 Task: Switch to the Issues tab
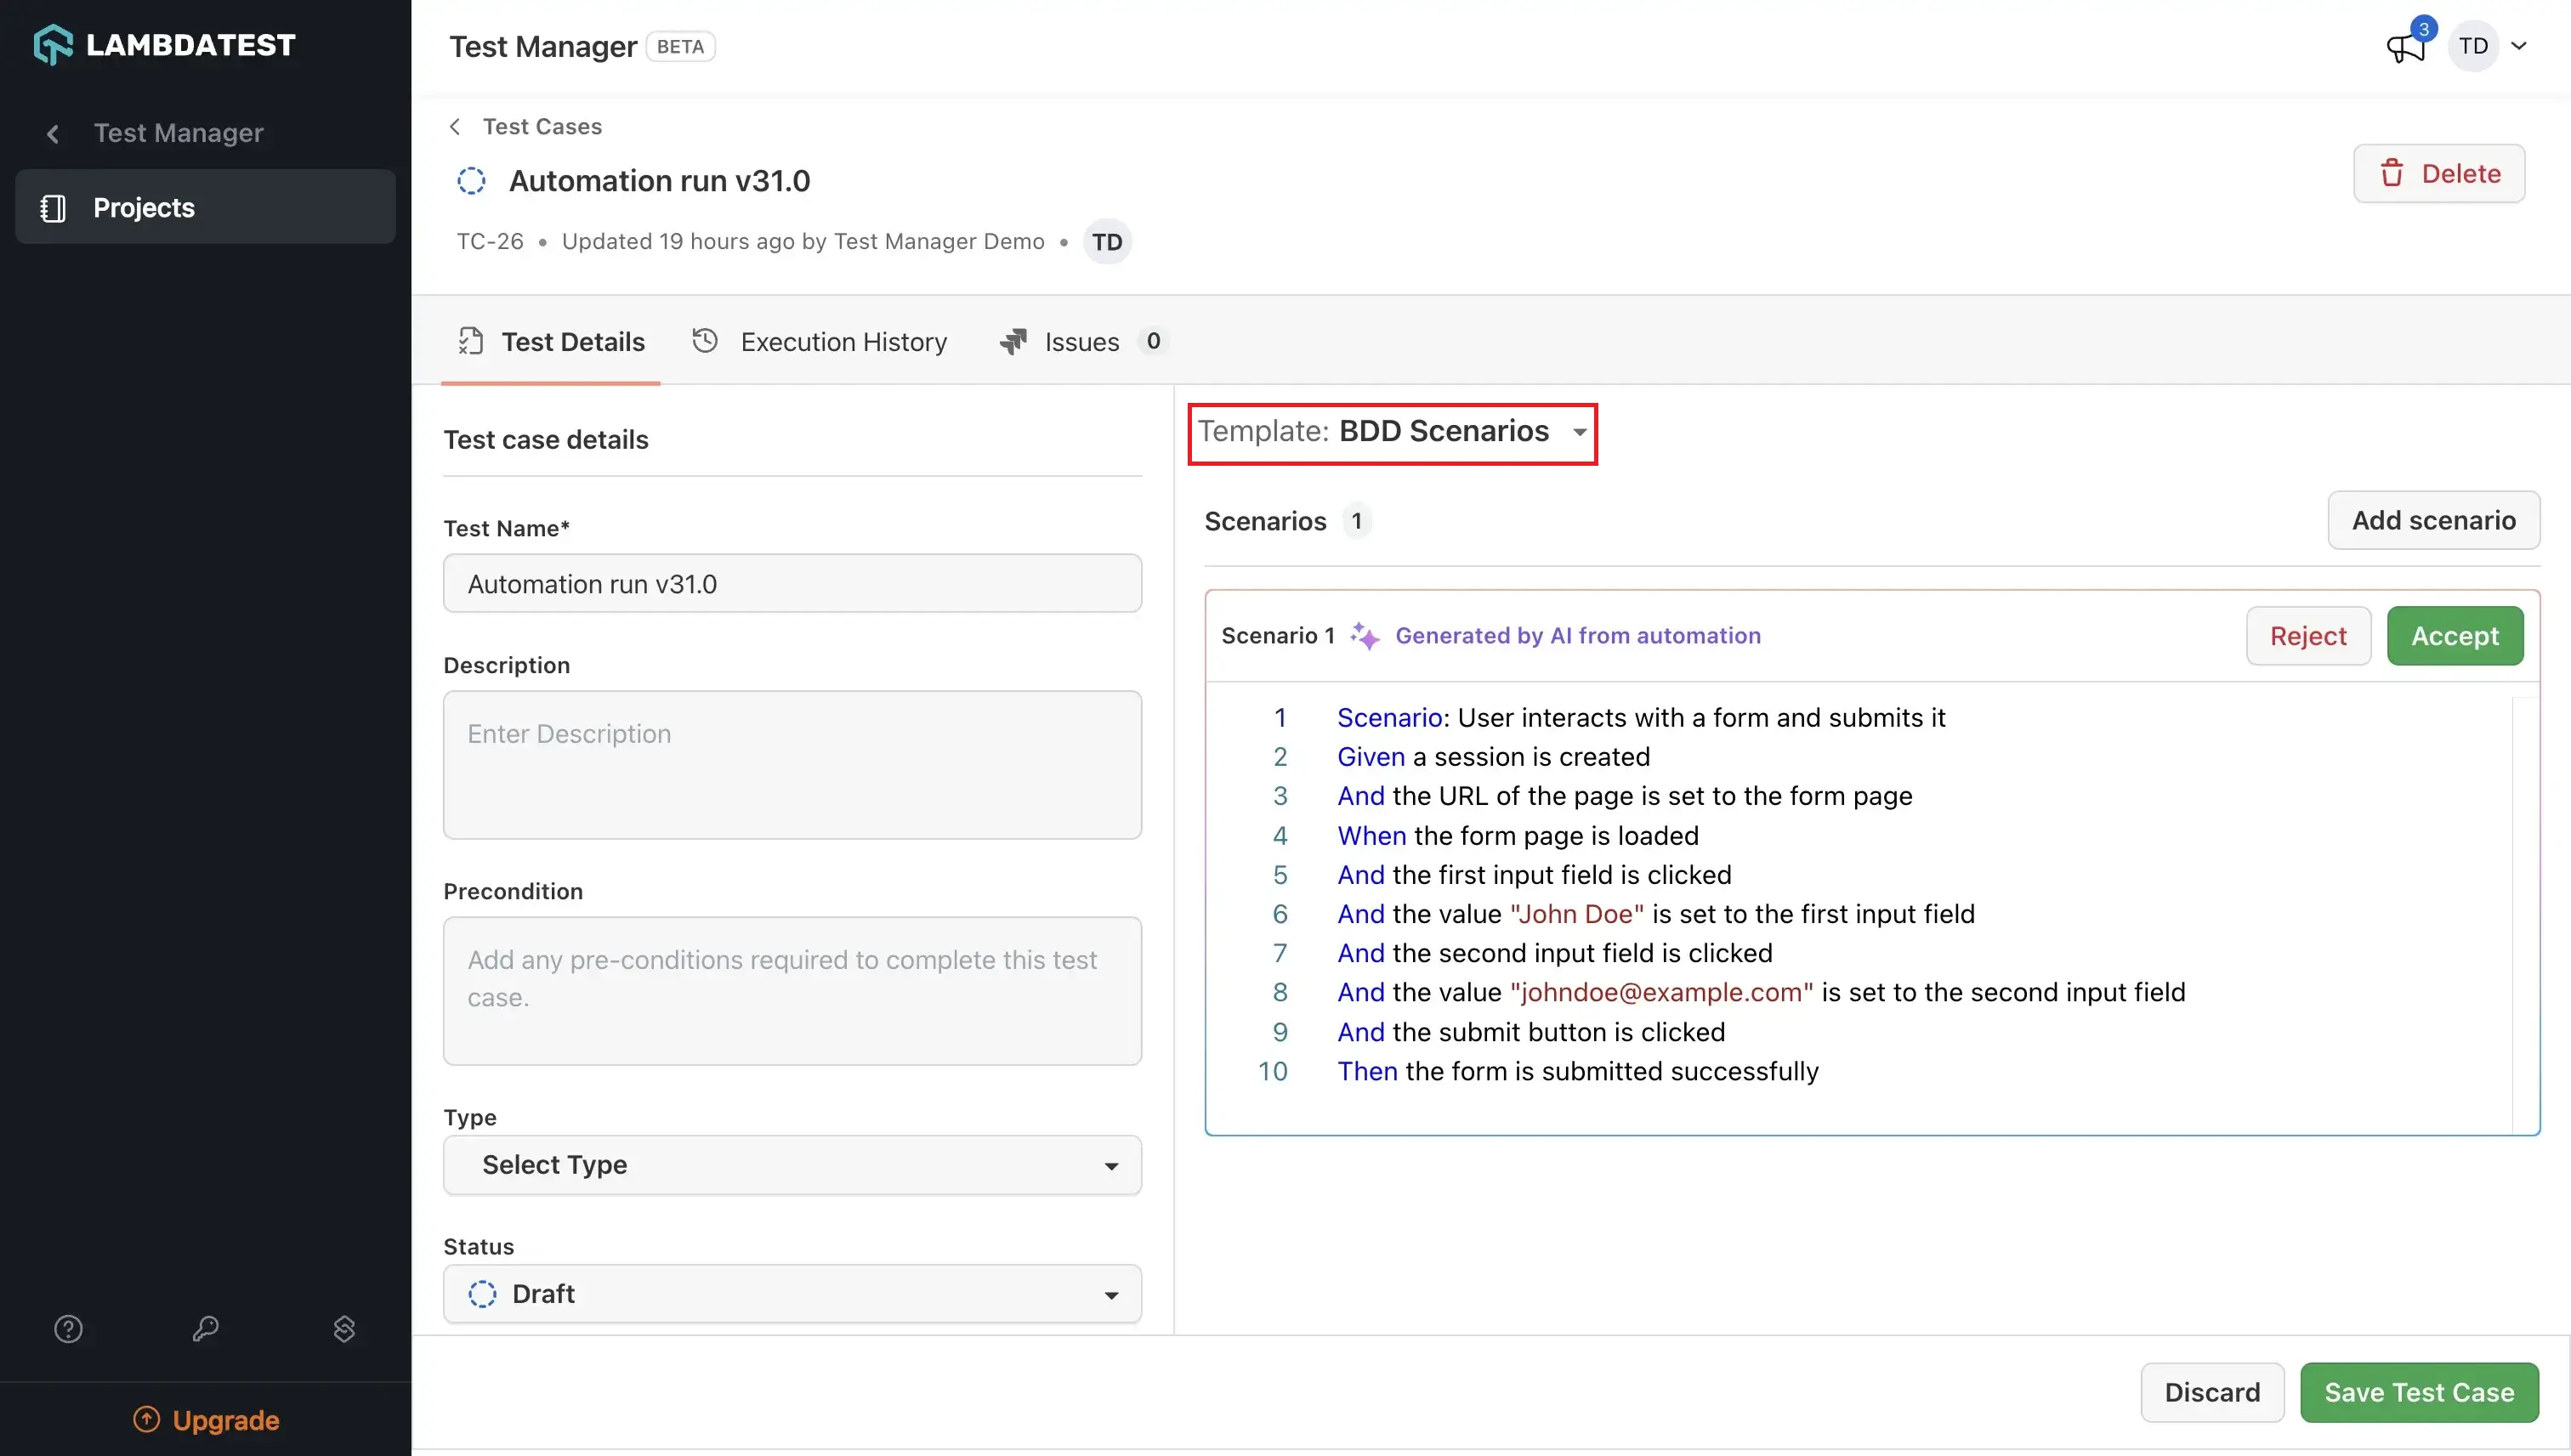1084,342
